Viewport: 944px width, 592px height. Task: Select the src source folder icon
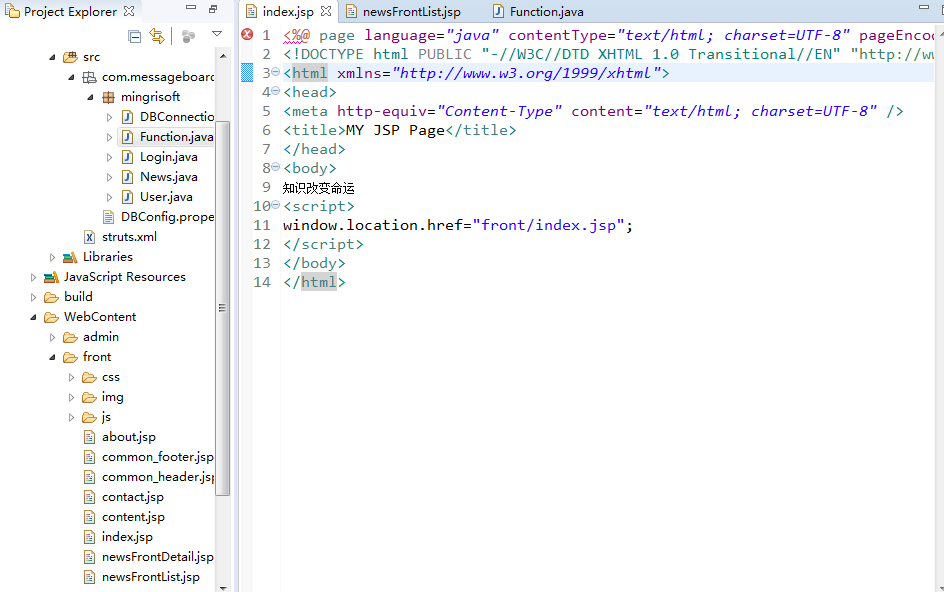[x=70, y=57]
